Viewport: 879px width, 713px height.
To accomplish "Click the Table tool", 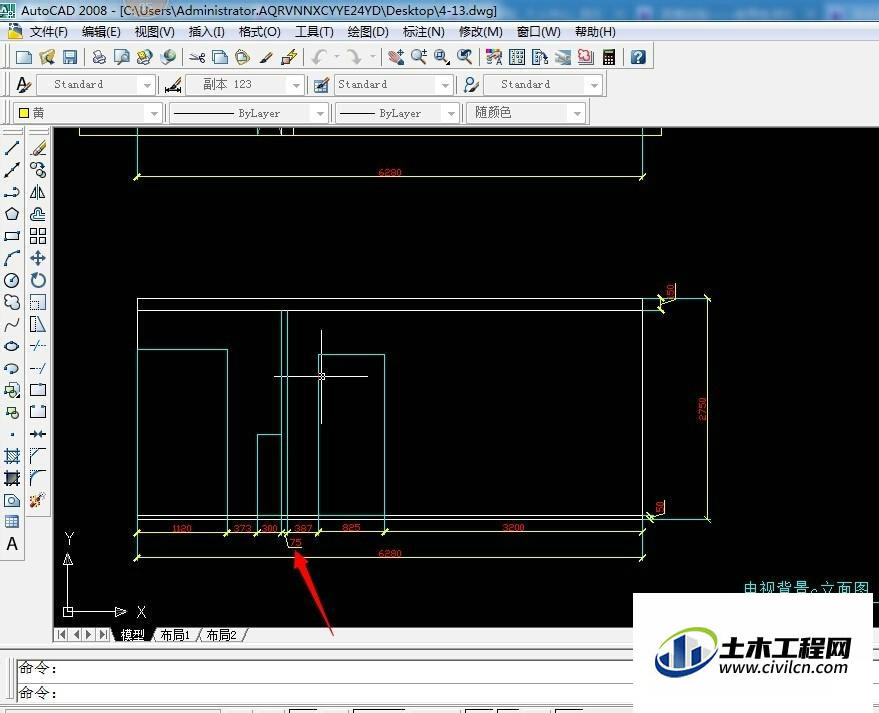I will coord(12,522).
